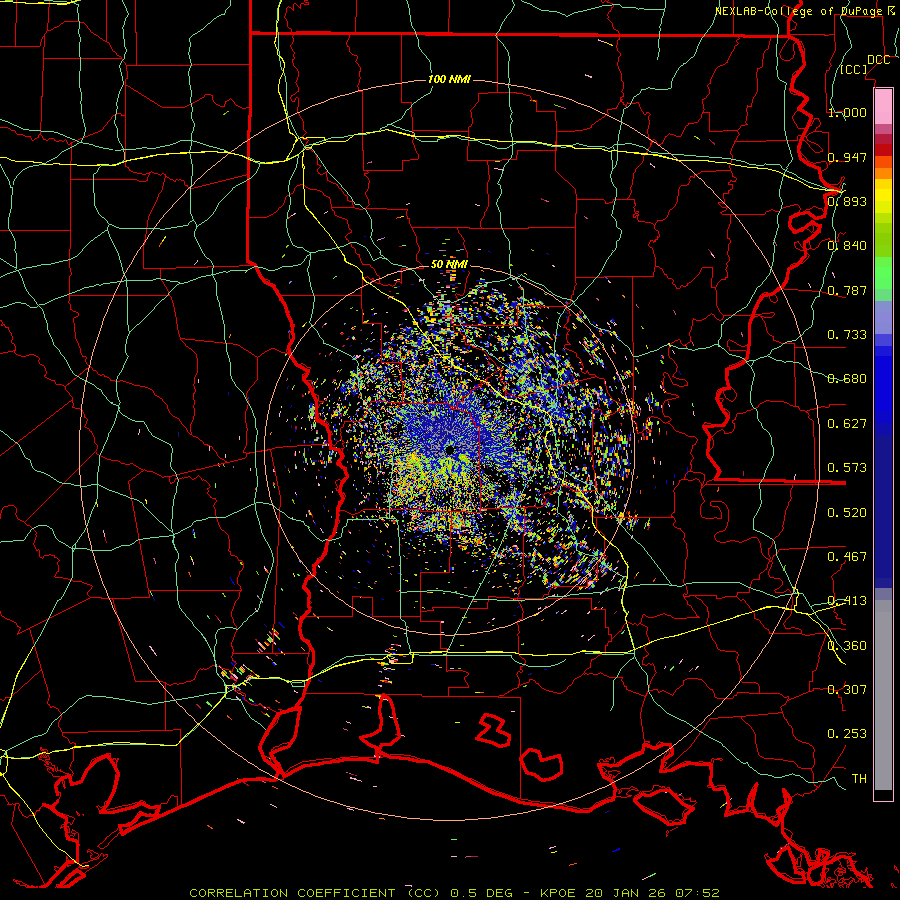Click the "[CC]" legend unit label
This screenshot has width=900, height=900.
point(853,69)
